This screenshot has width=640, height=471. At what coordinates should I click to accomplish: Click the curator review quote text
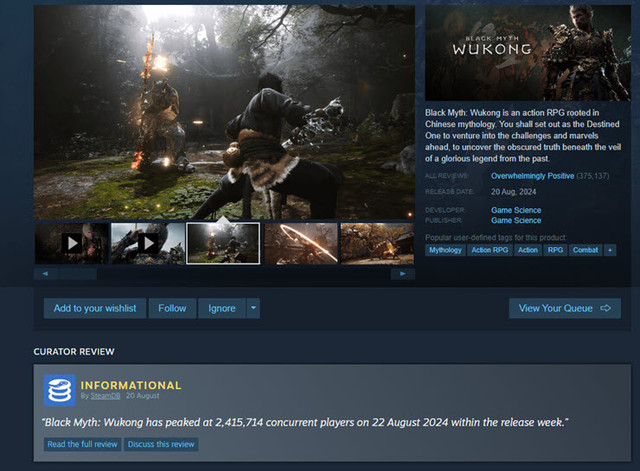305,422
